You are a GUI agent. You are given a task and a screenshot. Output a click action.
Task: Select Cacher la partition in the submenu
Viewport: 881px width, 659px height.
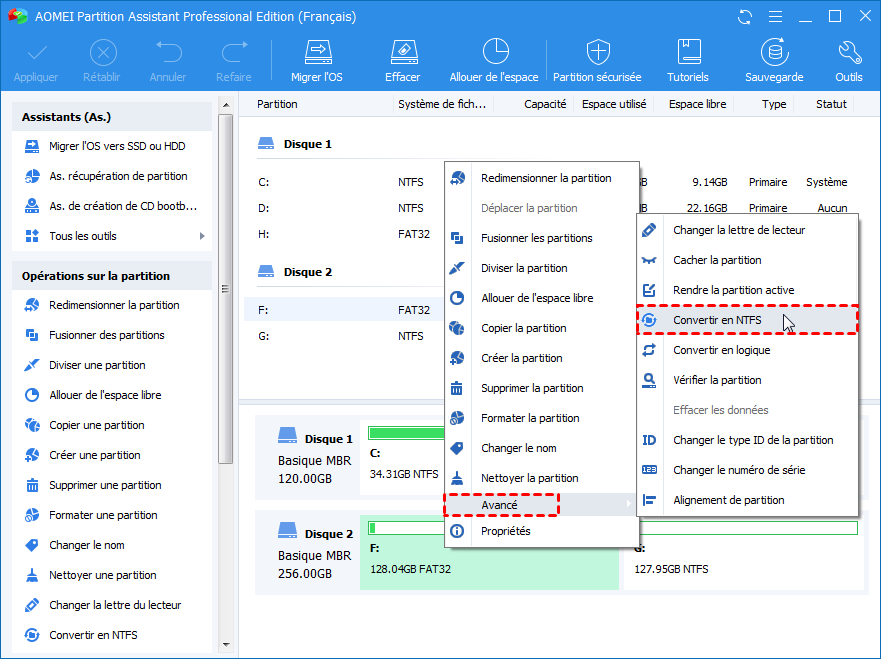[x=747, y=260]
